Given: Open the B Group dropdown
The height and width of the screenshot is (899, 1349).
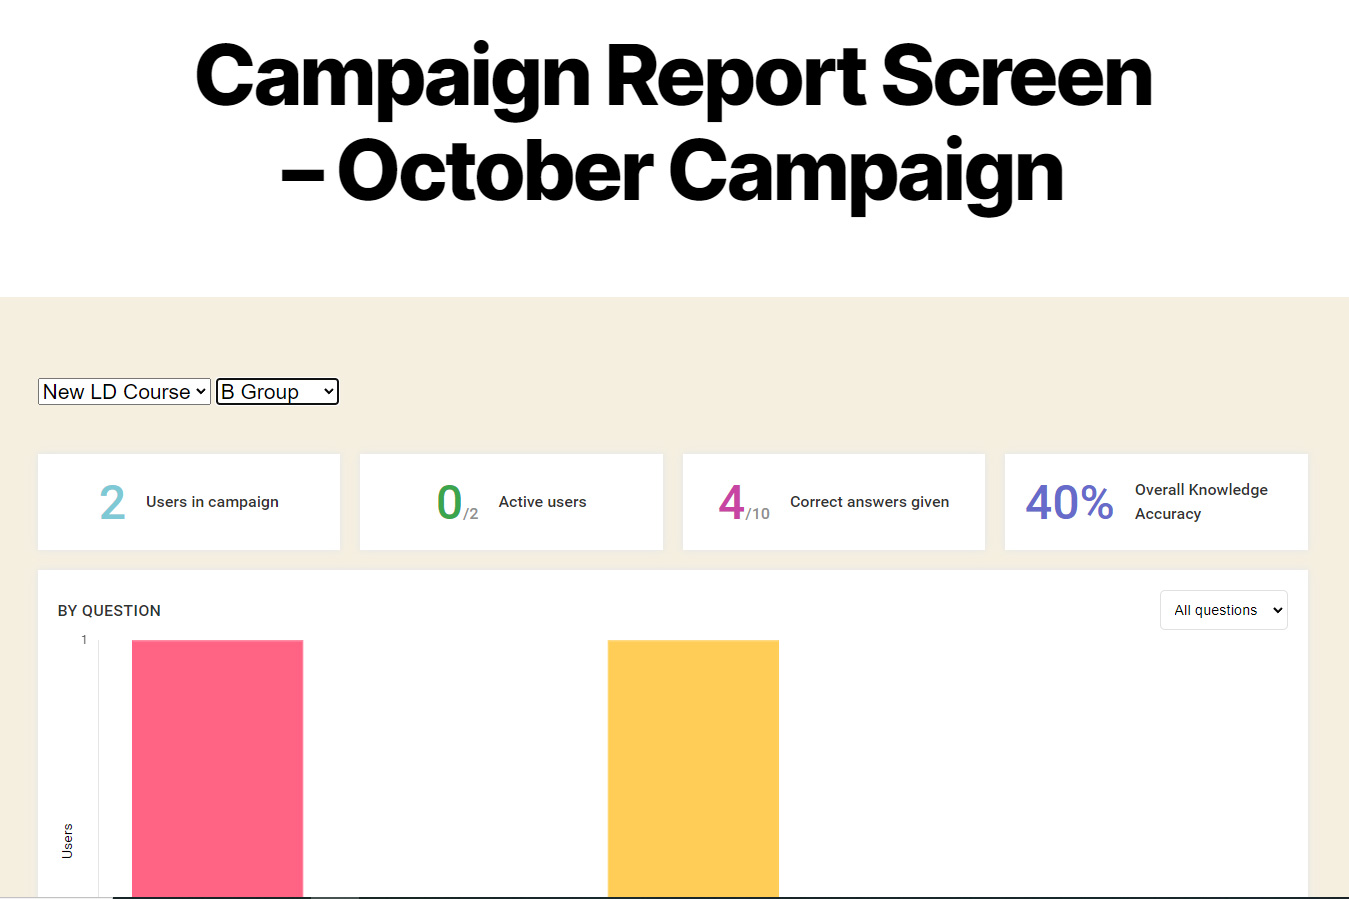Looking at the screenshot, I should (277, 392).
